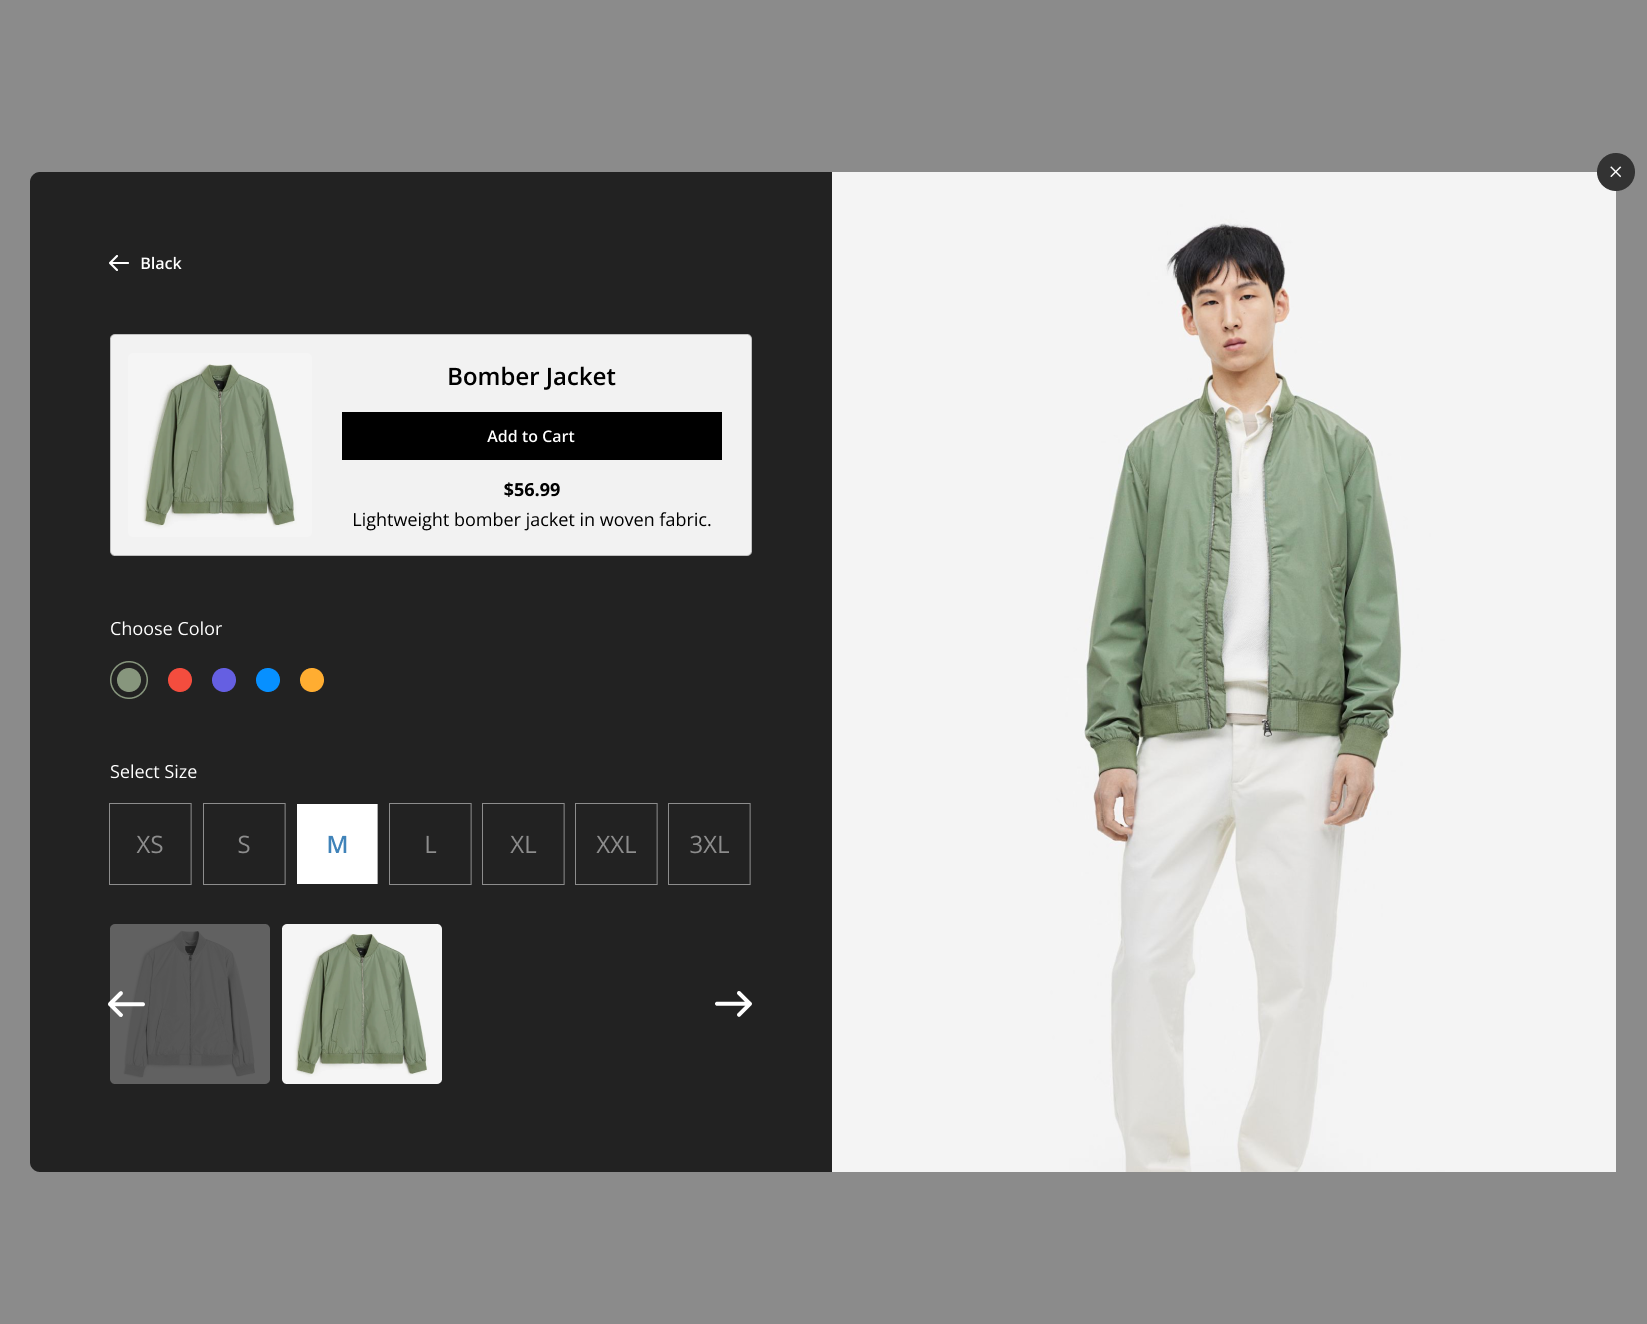This screenshot has width=1647, height=1324.
Task: Choose the orange color swatch
Action: 312,680
